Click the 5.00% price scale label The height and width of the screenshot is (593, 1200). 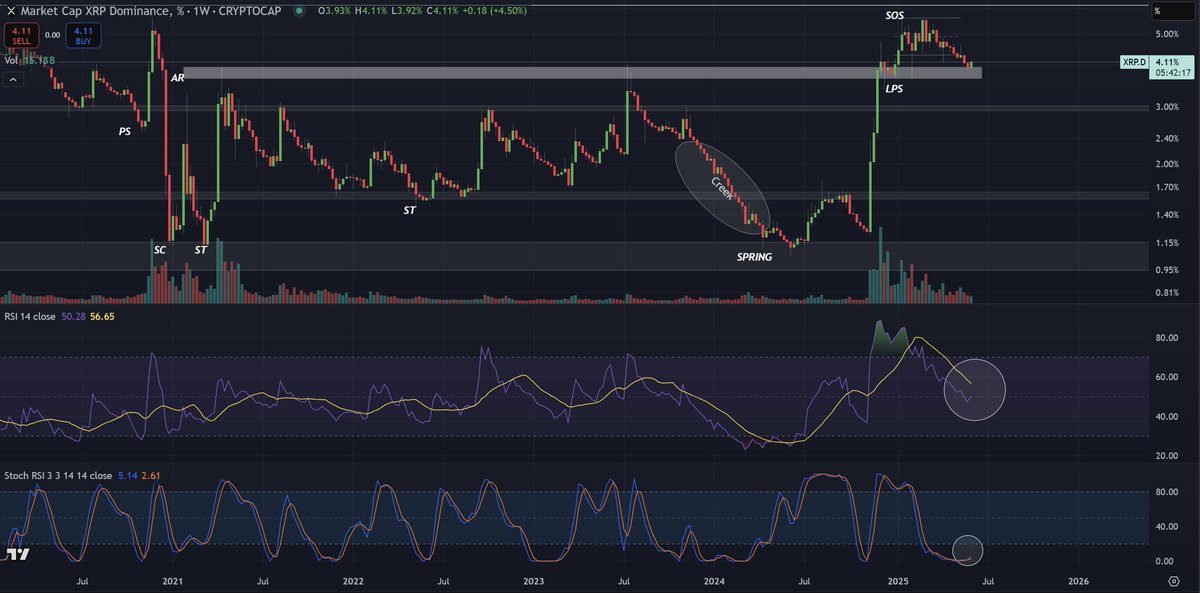point(1168,33)
